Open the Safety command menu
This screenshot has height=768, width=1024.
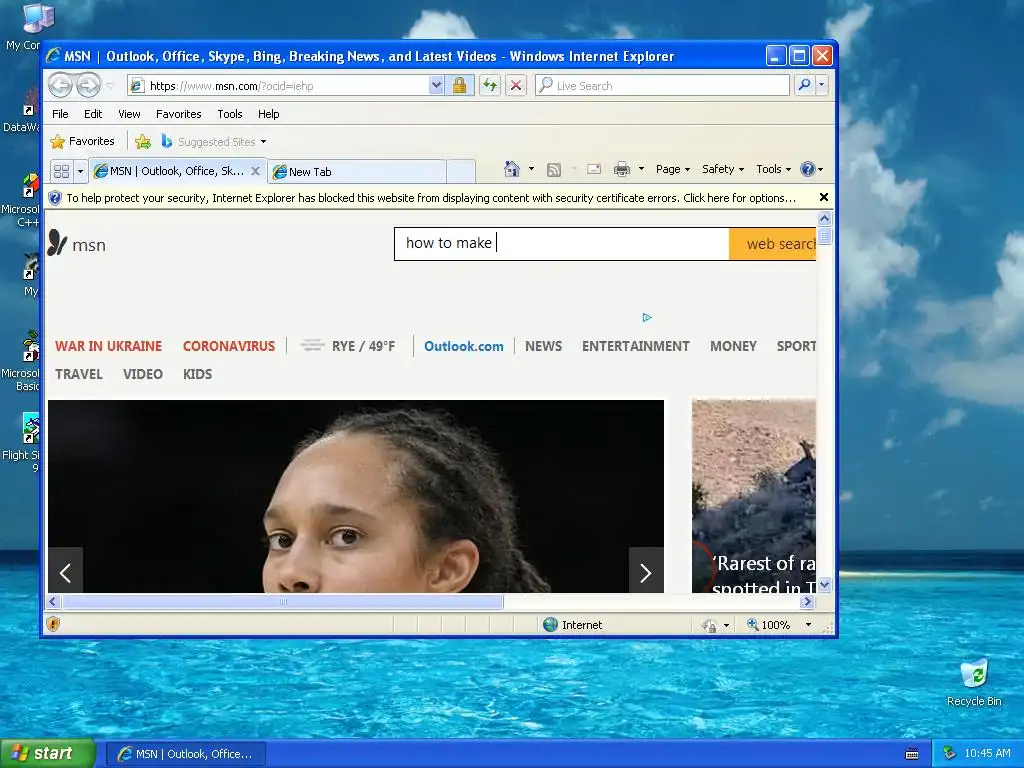pos(722,169)
